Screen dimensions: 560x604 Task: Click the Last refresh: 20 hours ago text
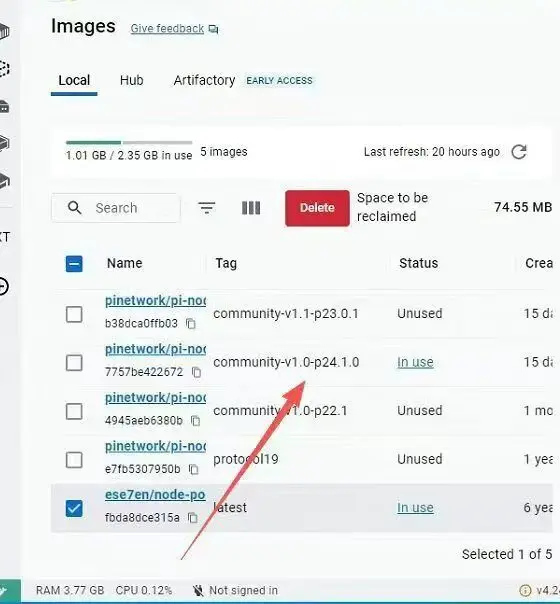point(432,152)
